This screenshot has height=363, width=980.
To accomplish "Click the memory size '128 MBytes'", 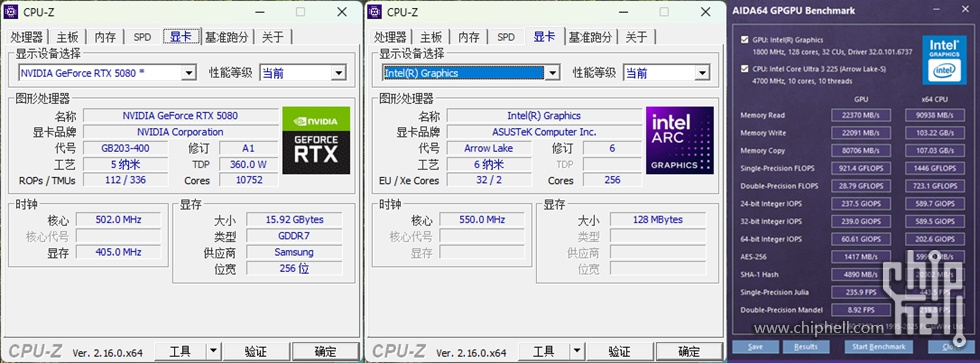I will click(x=658, y=220).
